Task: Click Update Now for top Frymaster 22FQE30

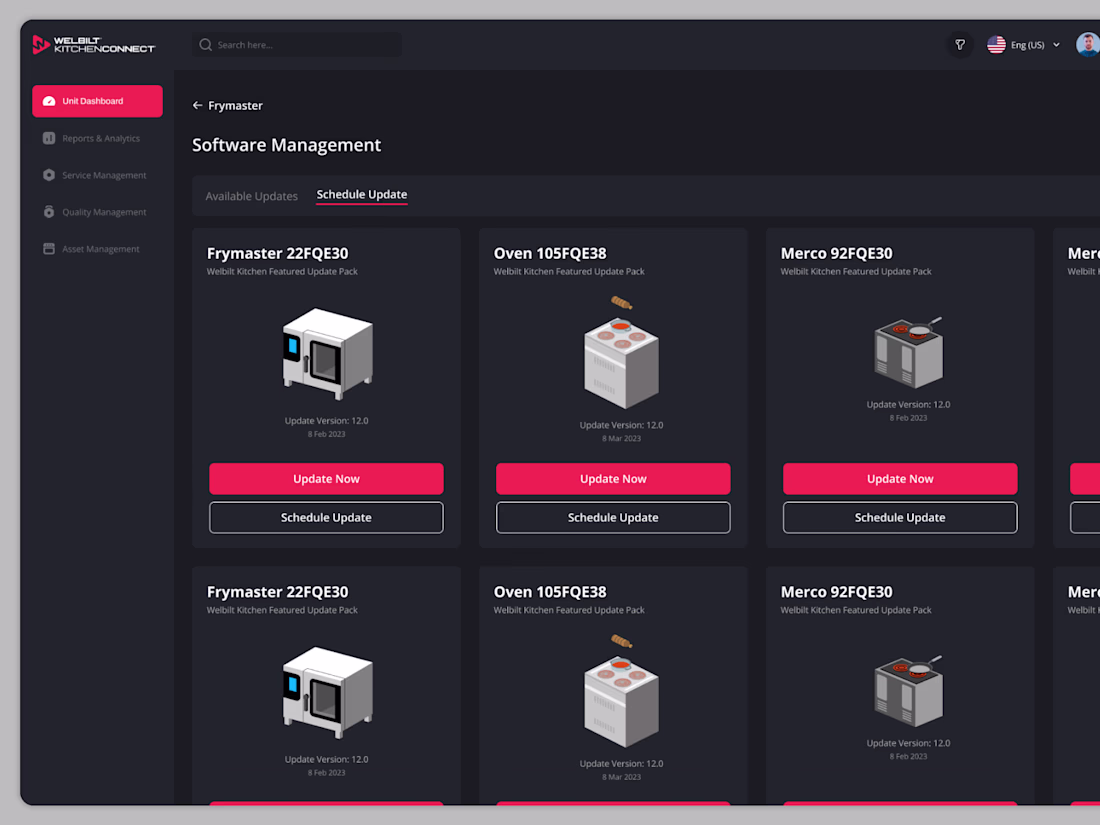Action: tap(326, 478)
